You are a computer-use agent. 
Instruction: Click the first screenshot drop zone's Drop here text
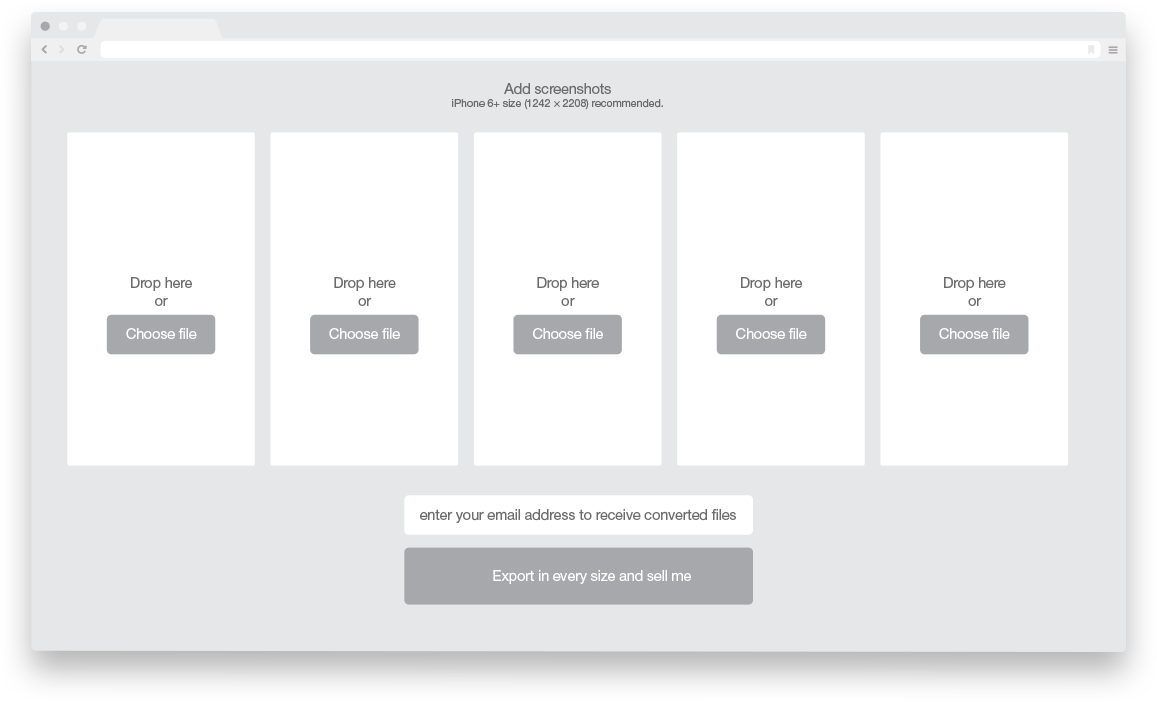click(x=161, y=283)
